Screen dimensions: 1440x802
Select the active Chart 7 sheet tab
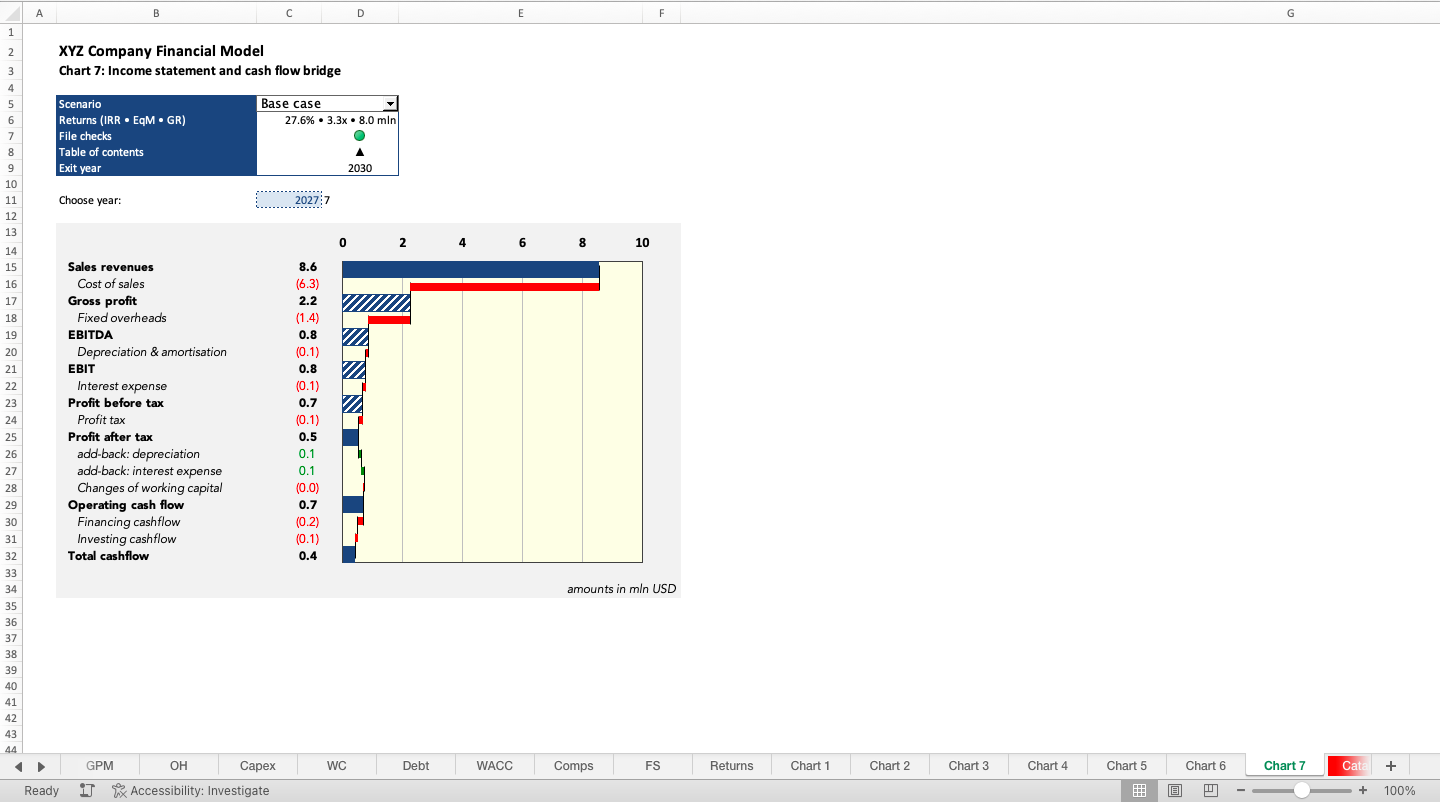pos(1285,766)
